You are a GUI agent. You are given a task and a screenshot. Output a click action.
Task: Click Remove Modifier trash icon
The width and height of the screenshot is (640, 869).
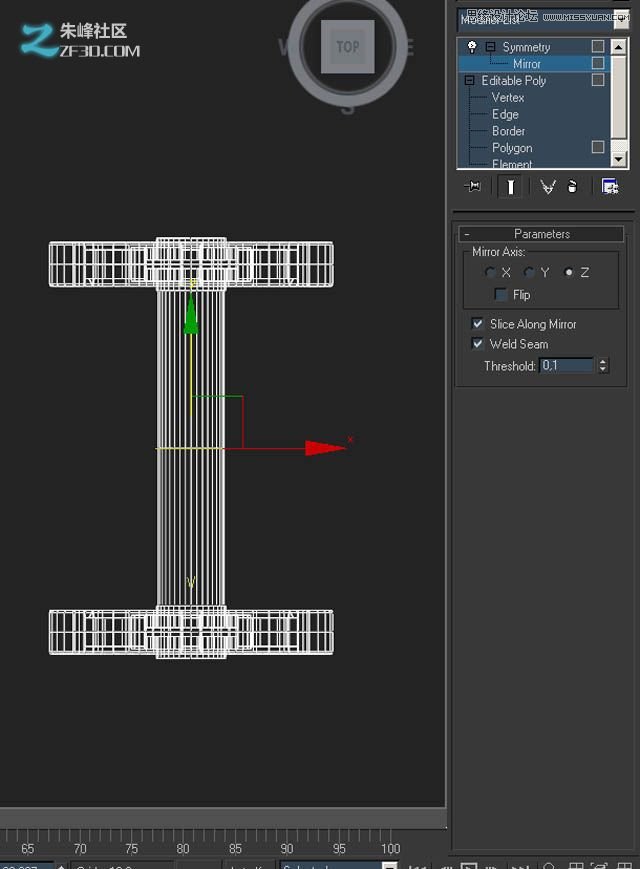tap(572, 187)
